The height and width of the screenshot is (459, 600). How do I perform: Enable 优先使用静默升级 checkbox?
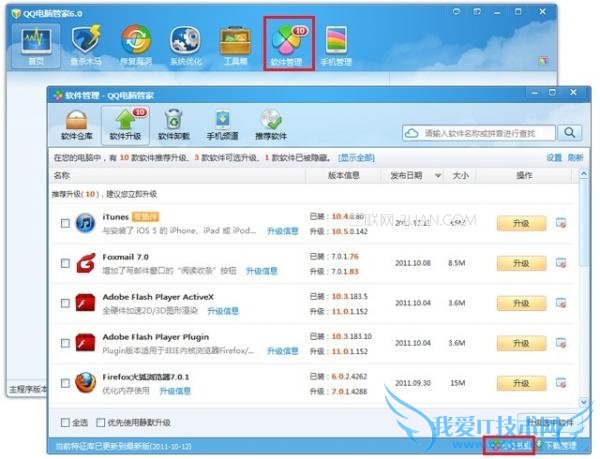coord(101,422)
